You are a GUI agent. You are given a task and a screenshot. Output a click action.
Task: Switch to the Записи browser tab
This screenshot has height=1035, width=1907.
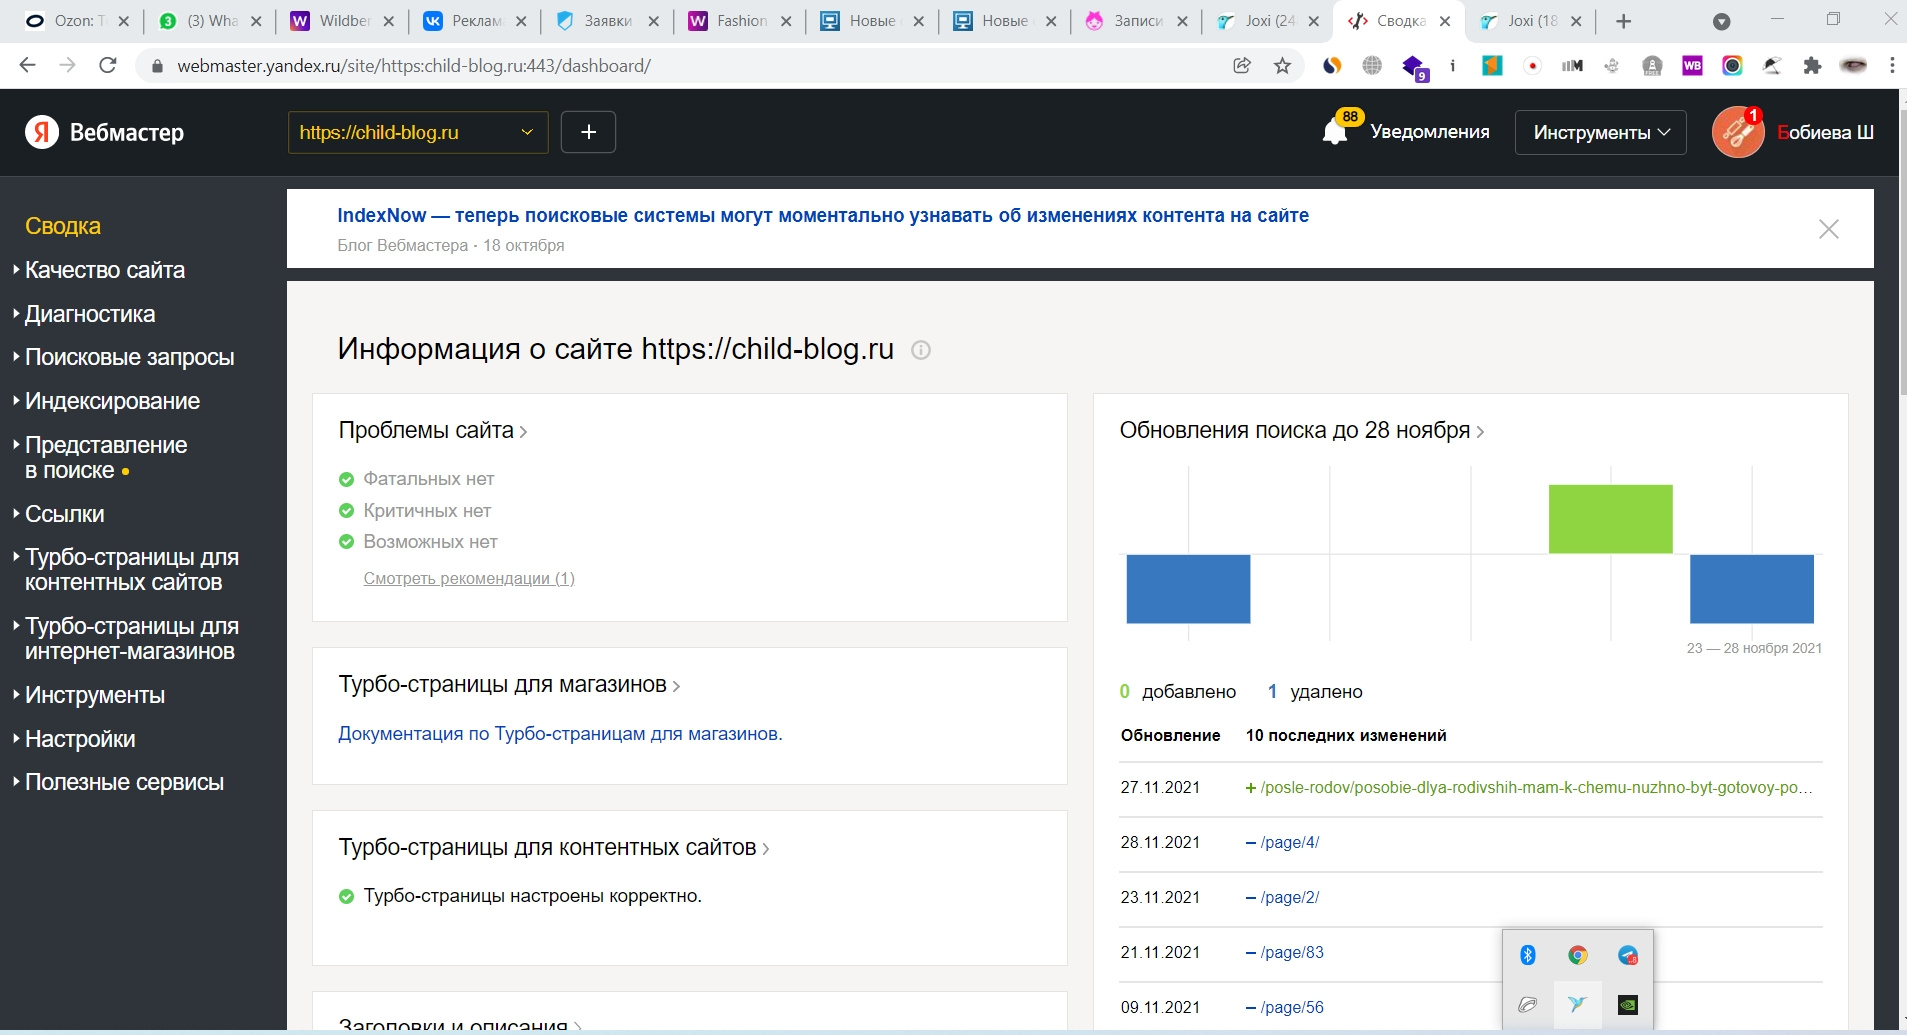(x=1138, y=21)
